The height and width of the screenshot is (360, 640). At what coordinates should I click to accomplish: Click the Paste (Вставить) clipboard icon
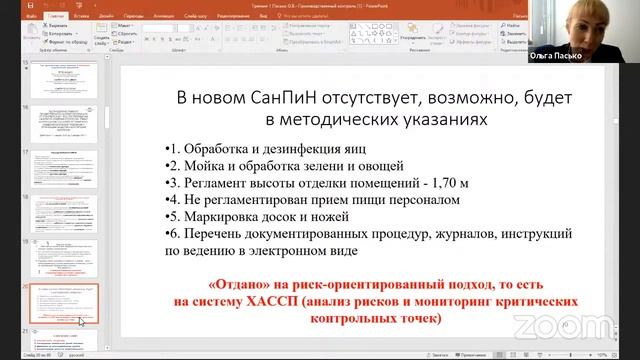31,32
